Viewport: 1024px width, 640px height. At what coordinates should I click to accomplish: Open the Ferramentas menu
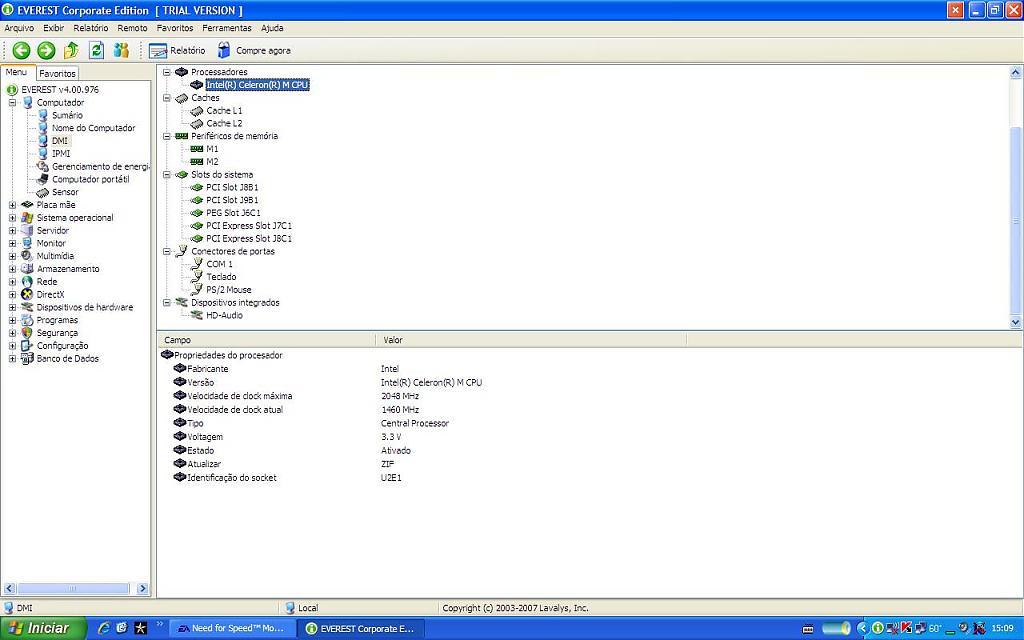(227, 28)
